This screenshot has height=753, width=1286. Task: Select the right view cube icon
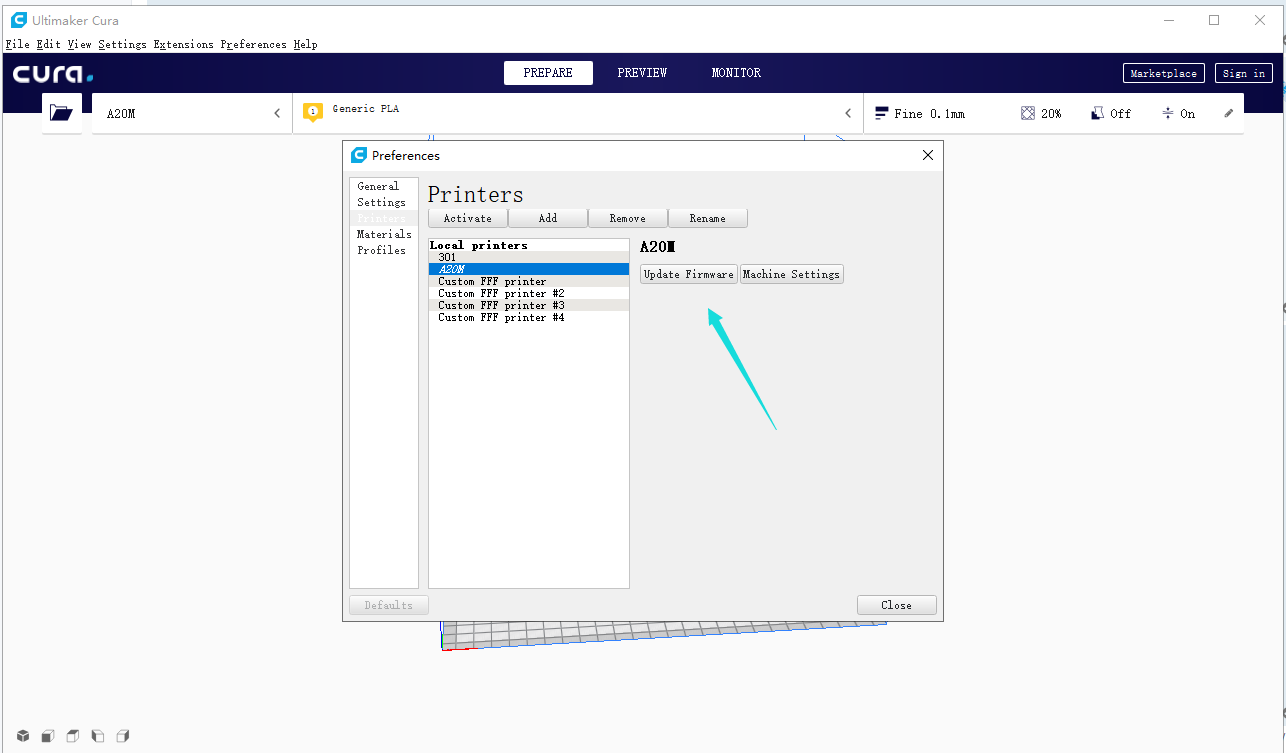click(123, 736)
